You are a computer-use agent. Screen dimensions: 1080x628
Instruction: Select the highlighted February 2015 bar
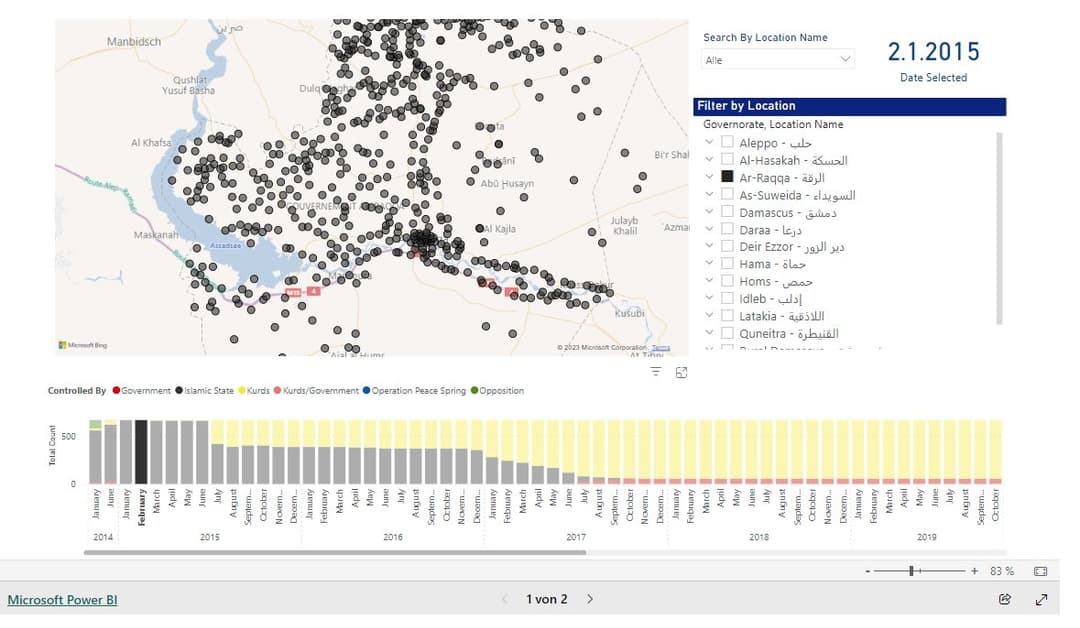point(141,452)
